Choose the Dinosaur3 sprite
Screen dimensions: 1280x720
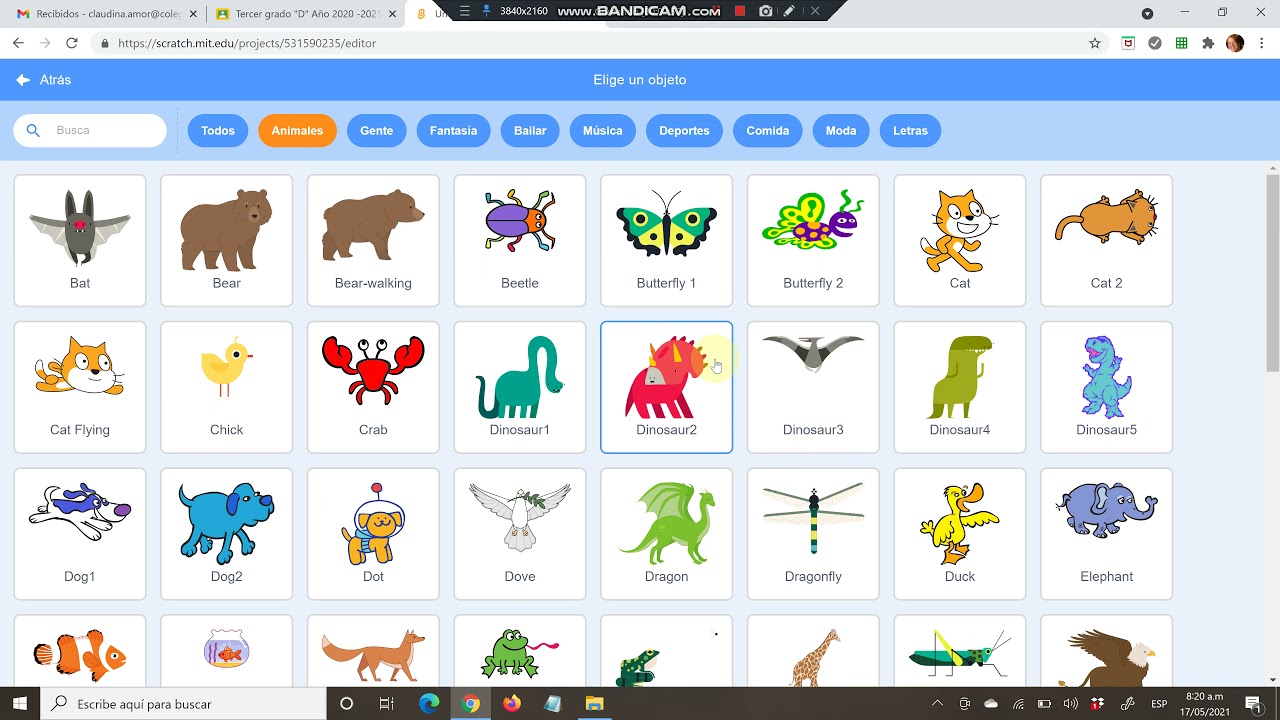813,387
